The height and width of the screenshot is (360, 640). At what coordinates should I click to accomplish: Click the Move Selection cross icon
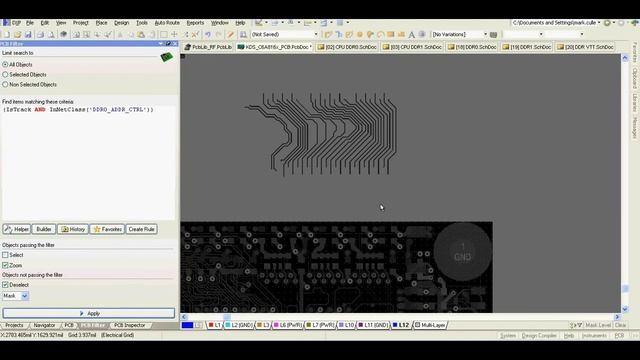[174, 35]
